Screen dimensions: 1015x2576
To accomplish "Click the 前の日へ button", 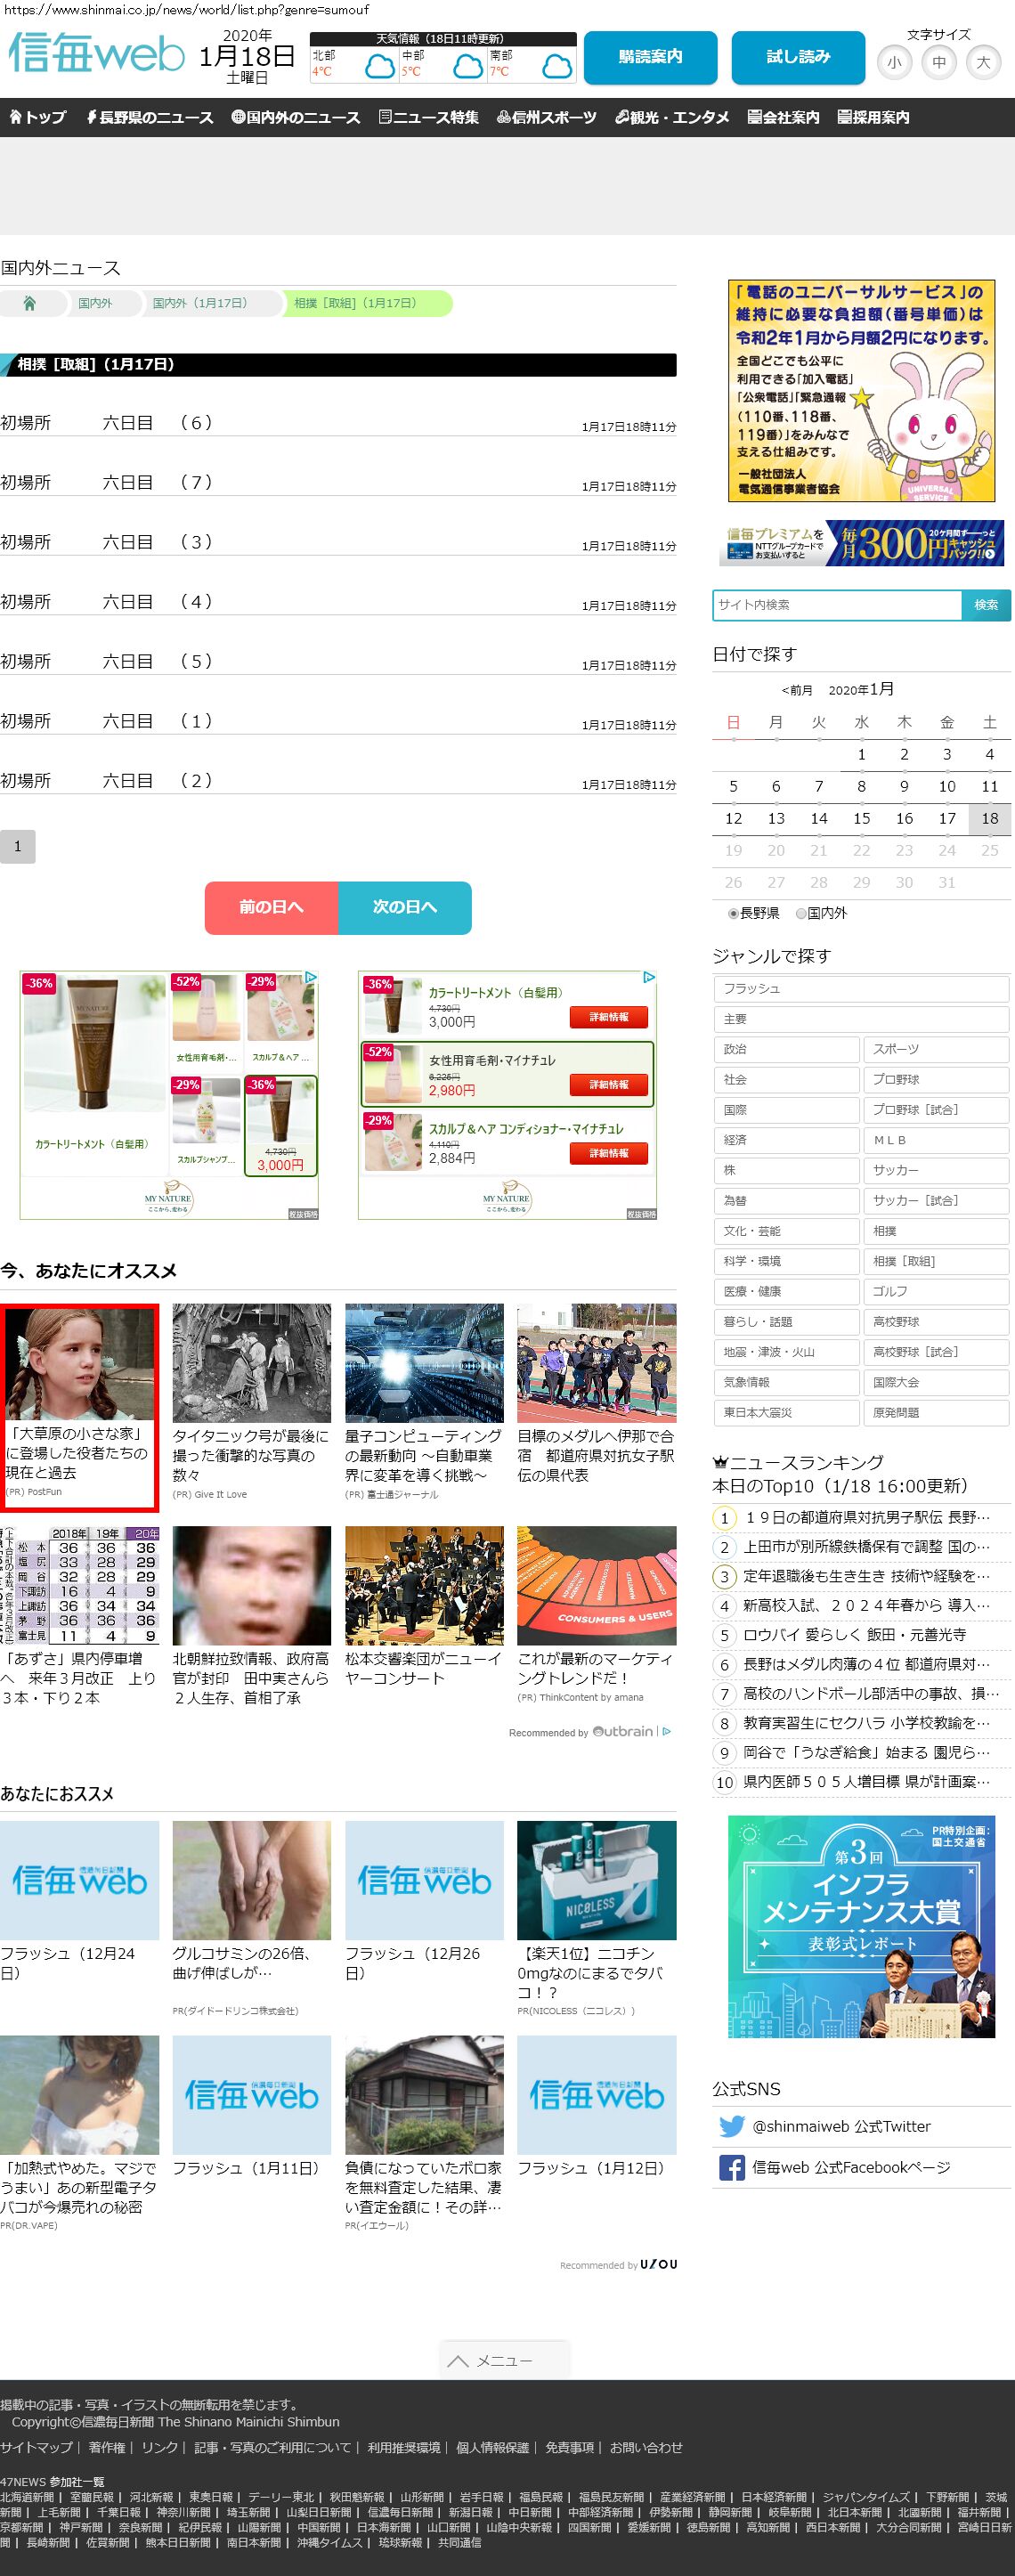I will click(271, 907).
